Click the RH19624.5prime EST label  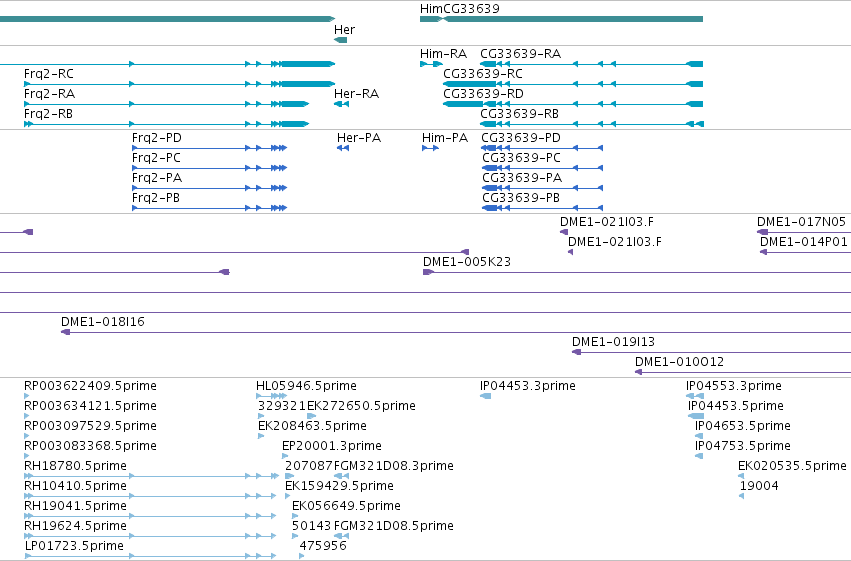pos(75,526)
